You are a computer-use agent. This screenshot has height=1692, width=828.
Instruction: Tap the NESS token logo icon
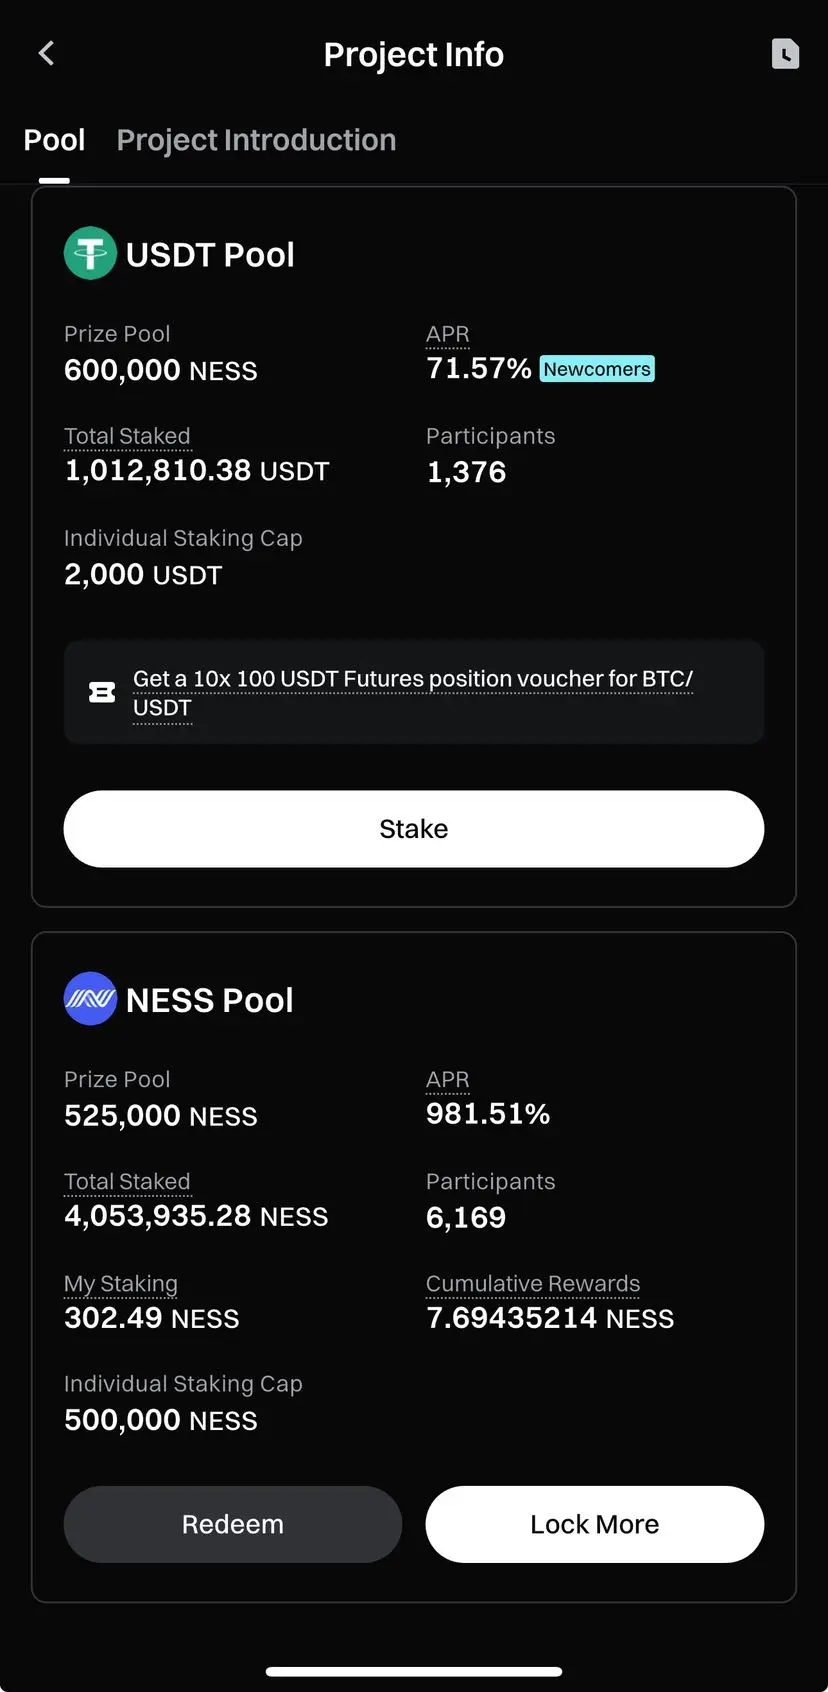(x=90, y=999)
